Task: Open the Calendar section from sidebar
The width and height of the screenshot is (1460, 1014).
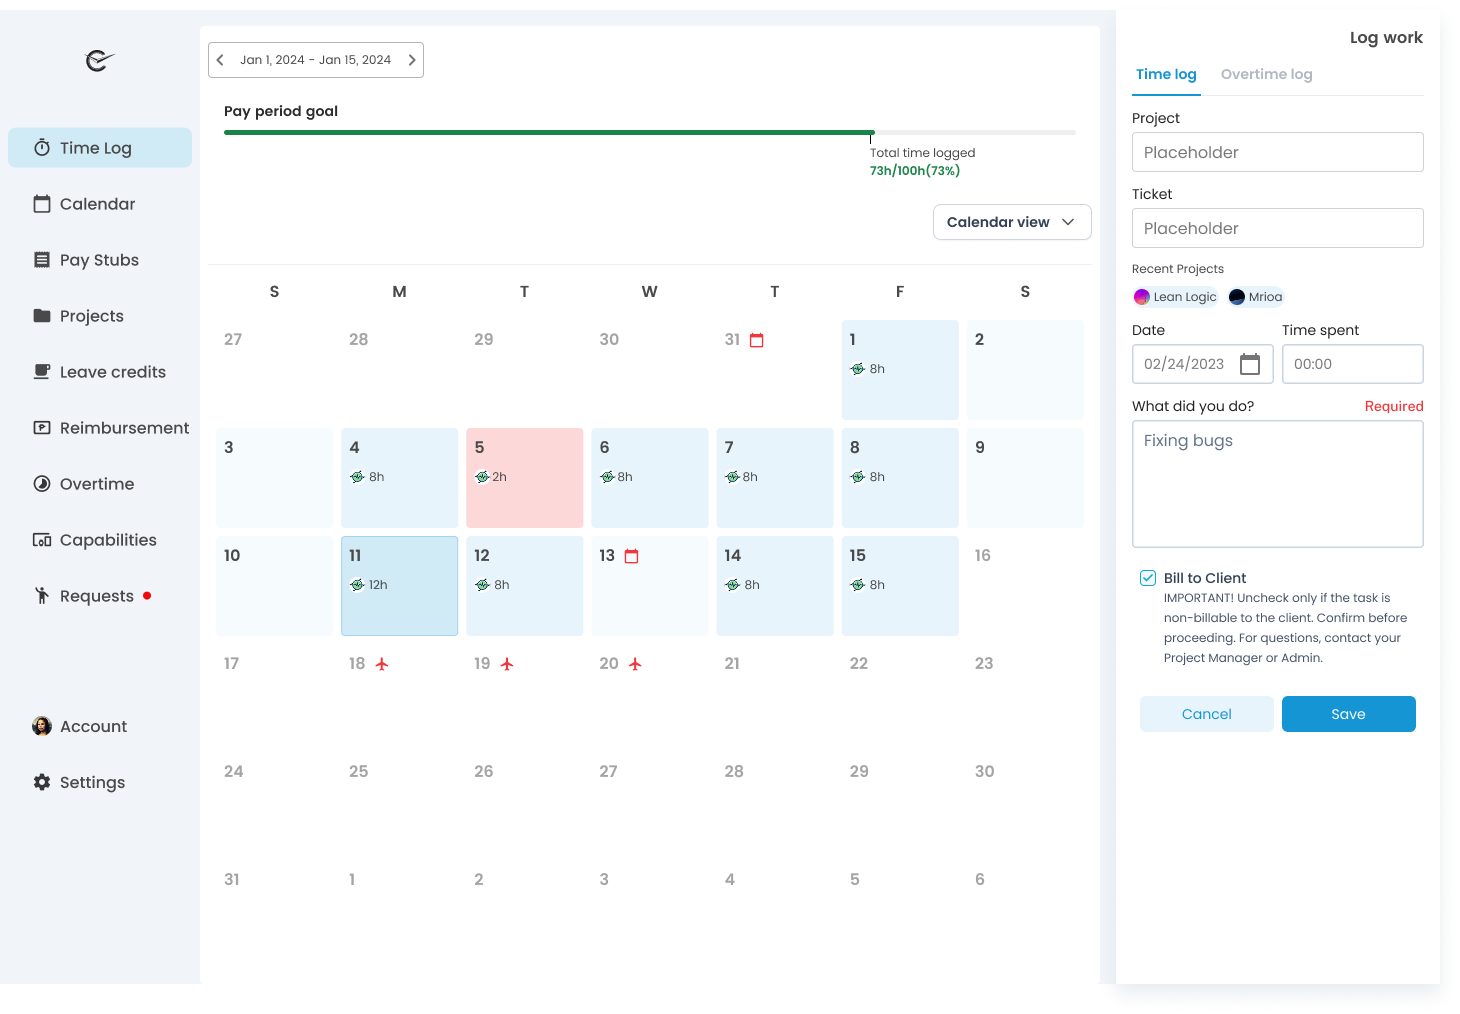Action: tap(42, 203)
